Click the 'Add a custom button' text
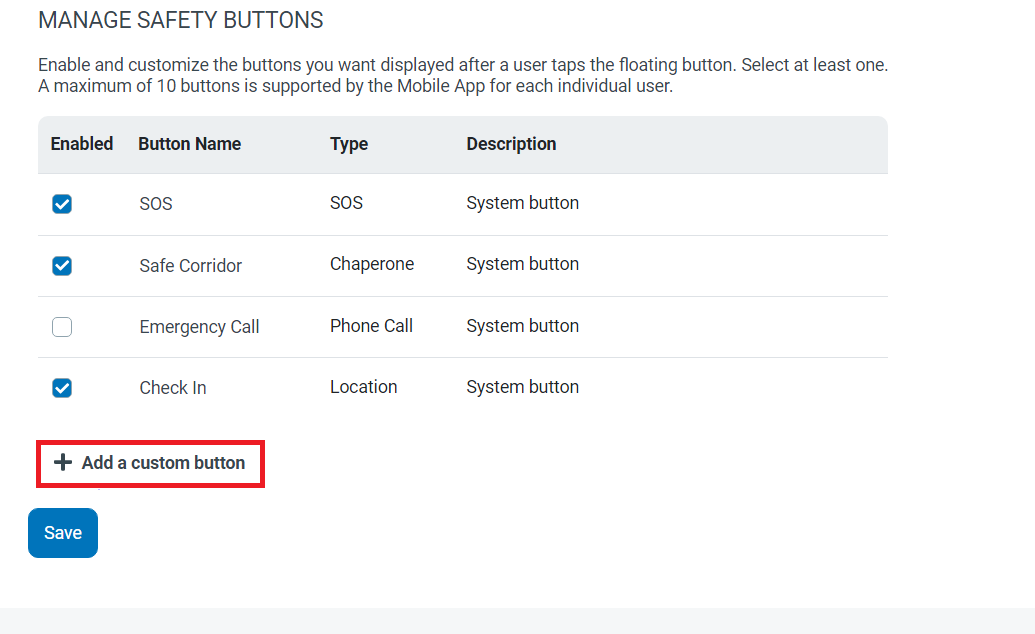Image resolution: width=1035 pixels, height=634 pixels. [x=163, y=463]
